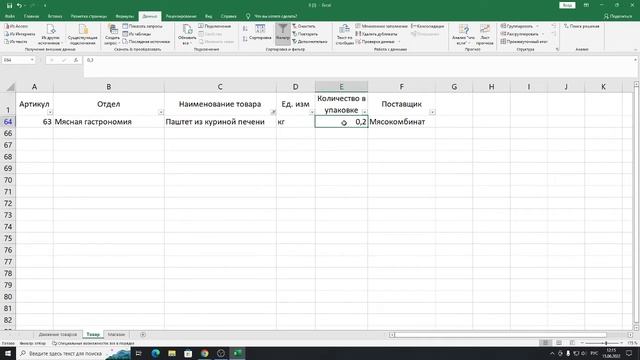
Task: Click Recent Sources (Последние источники)
Action: (146, 42)
